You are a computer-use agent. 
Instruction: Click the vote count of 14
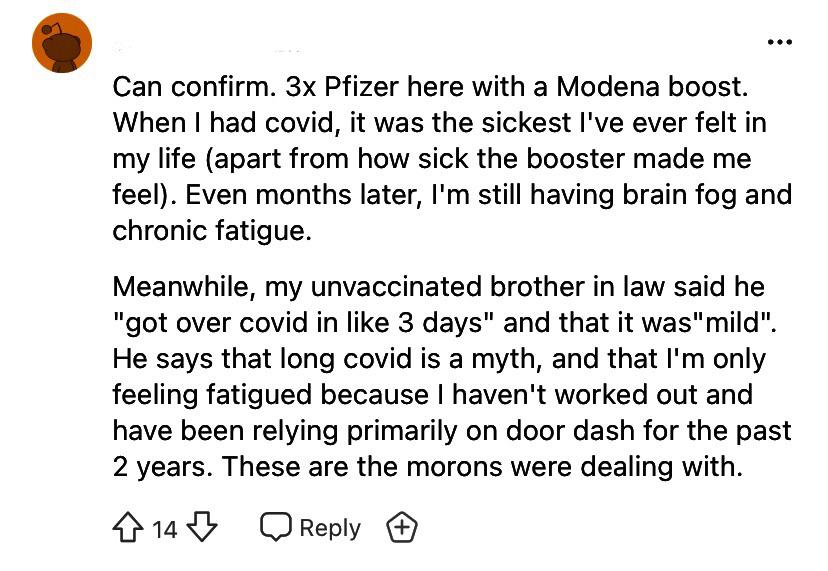click(x=165, y=528)
